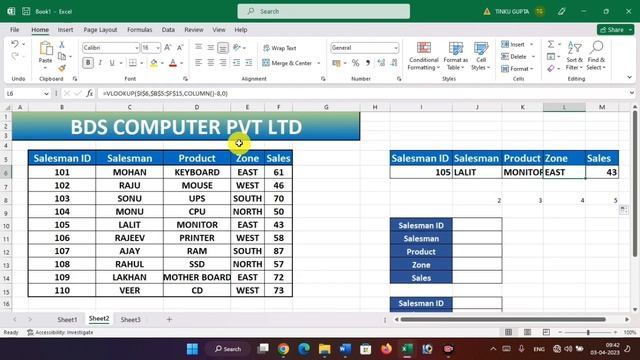Toggle Center horizontal alignment

(x=211, y=63)
